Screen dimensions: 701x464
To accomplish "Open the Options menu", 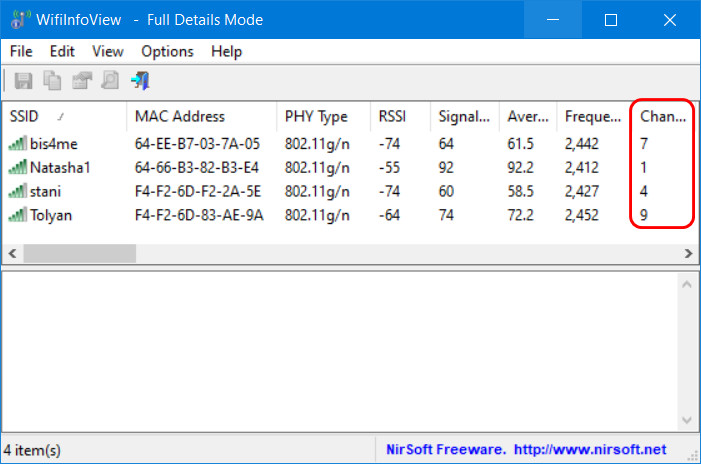I will pyautogui.click(x=167, y=51).
